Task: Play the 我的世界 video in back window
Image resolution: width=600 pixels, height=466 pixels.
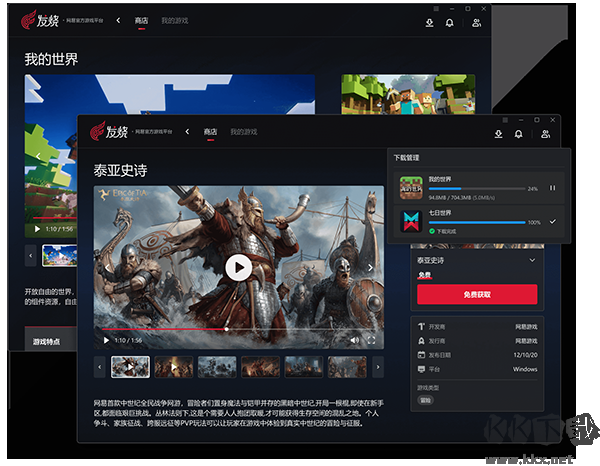Action: pyautogui.click(x=37, y=229)
